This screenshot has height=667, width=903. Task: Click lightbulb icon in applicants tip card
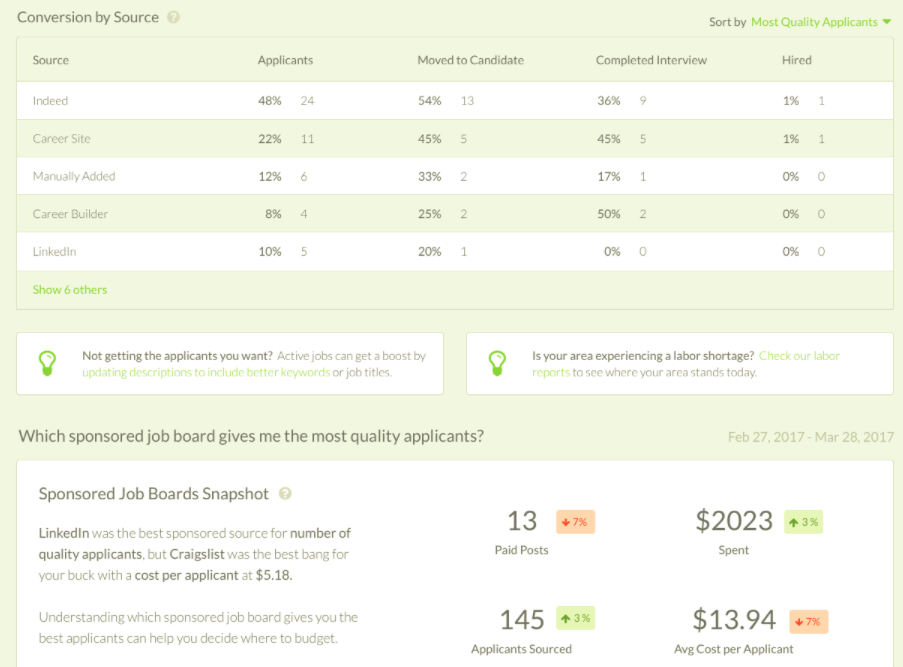point(47,363)
